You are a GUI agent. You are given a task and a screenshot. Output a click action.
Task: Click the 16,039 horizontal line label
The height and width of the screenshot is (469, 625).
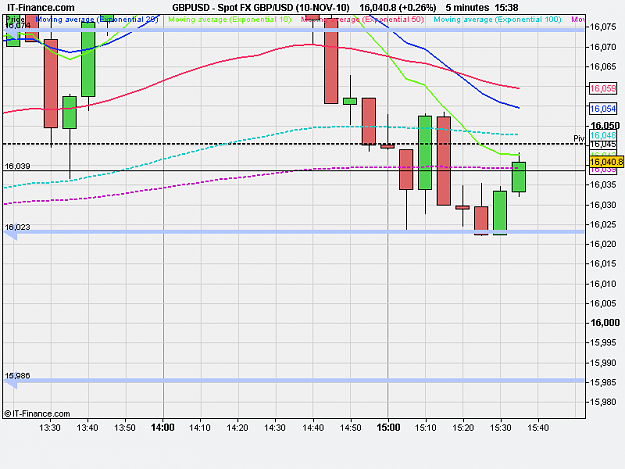pos(17,166)
